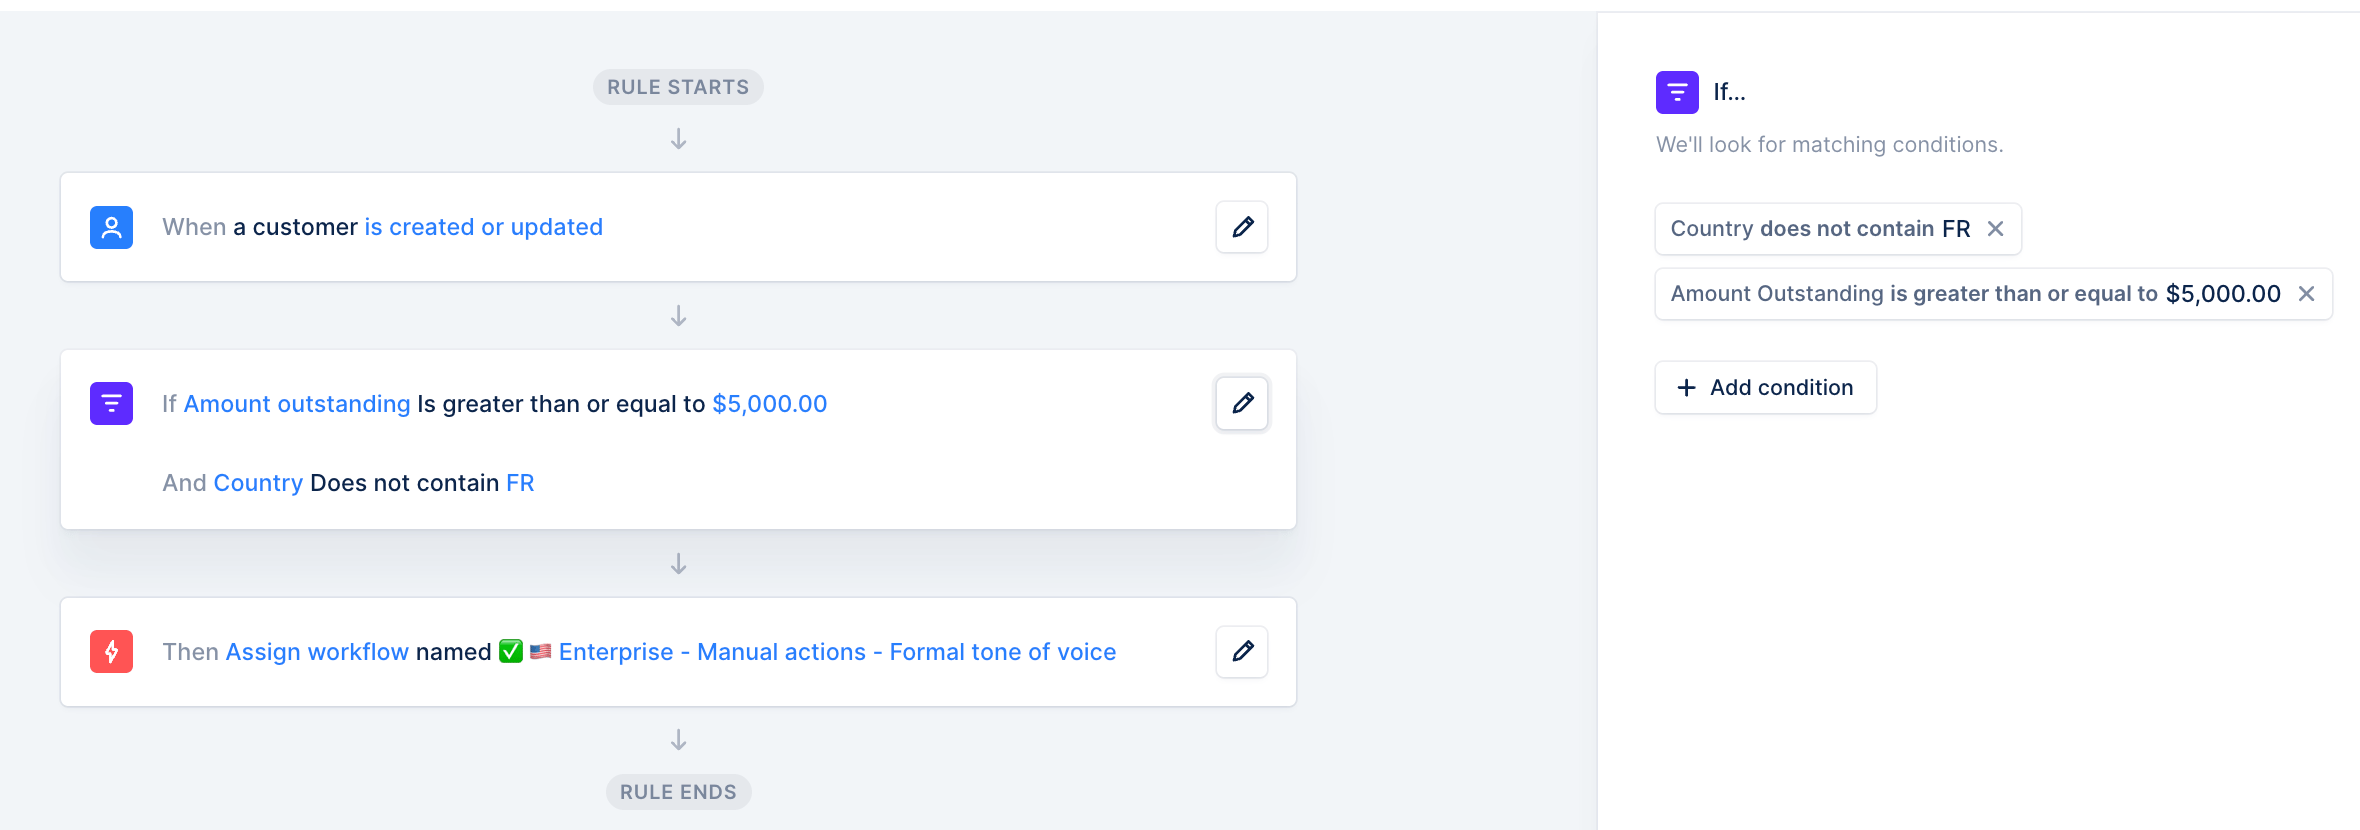This screenshot has height=830, width=2360.
Task: Click the purple filter icon in condition card
Action: pos(111,403)
